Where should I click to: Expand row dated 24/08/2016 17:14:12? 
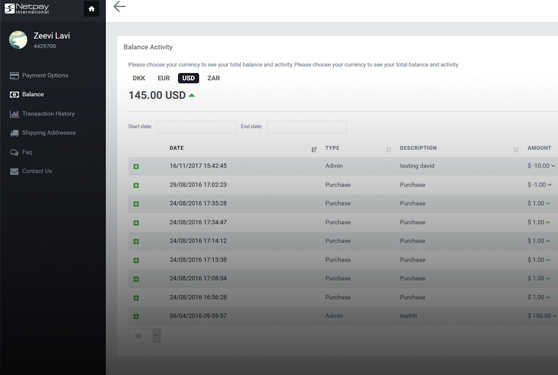[x=136, y=242]
